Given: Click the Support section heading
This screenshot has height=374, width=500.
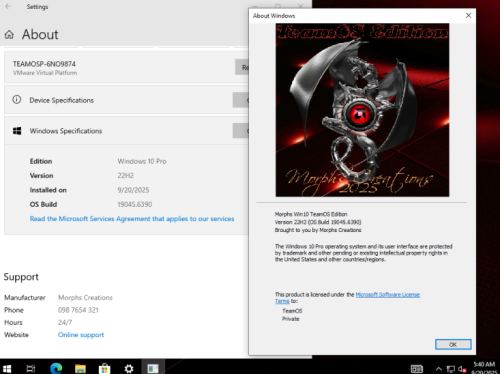Looking at the screenshot, I should 21,277.
